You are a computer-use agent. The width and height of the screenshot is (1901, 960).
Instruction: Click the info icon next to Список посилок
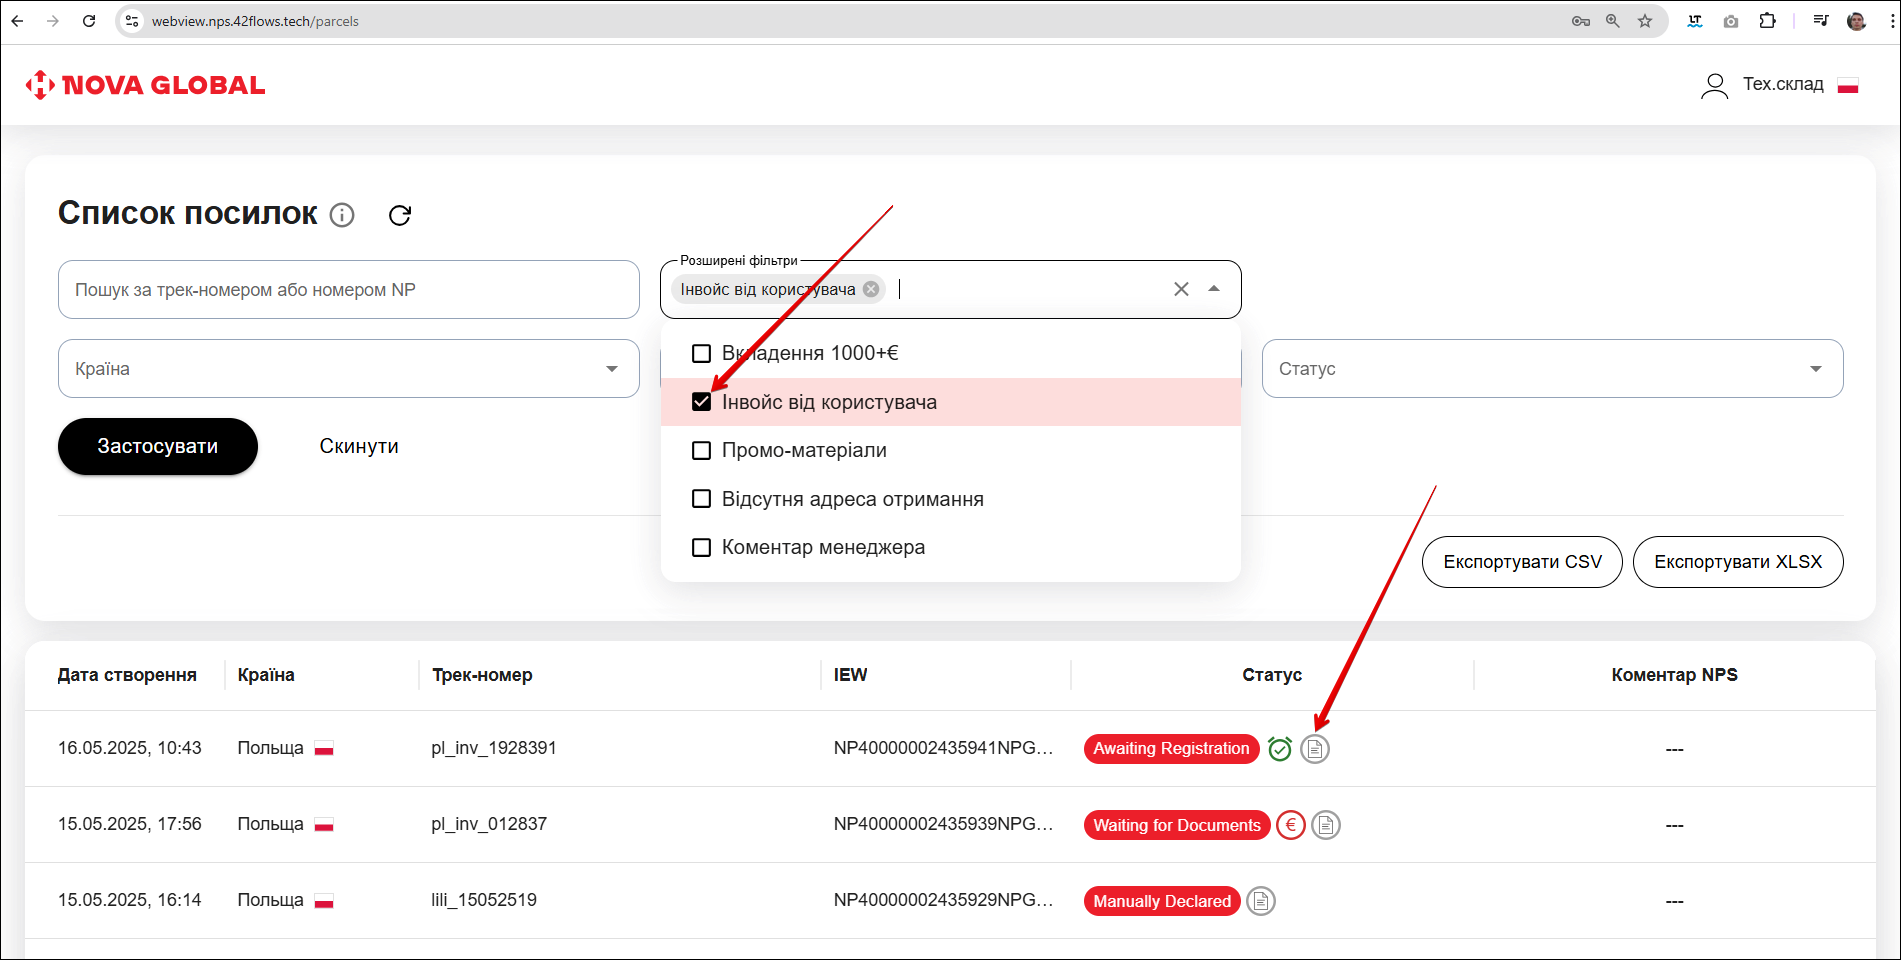coord(342,215)
